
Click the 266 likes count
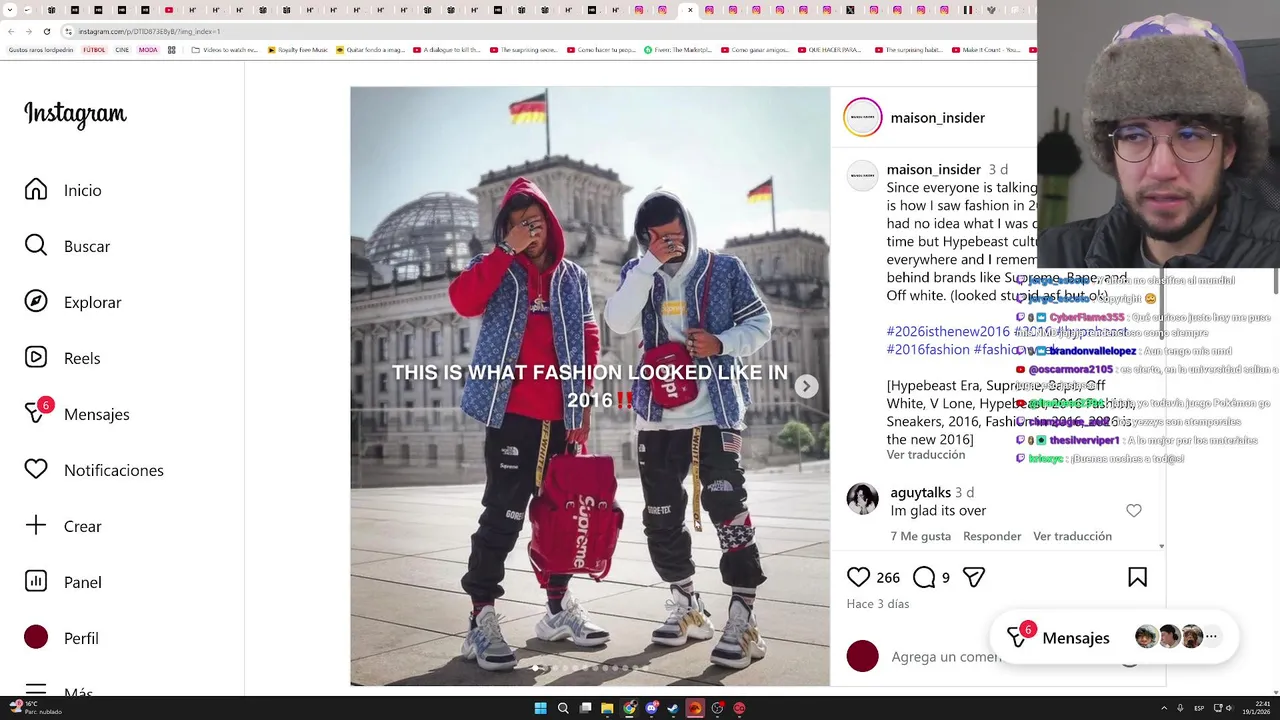pyautogui.click(x=888, y=578)
